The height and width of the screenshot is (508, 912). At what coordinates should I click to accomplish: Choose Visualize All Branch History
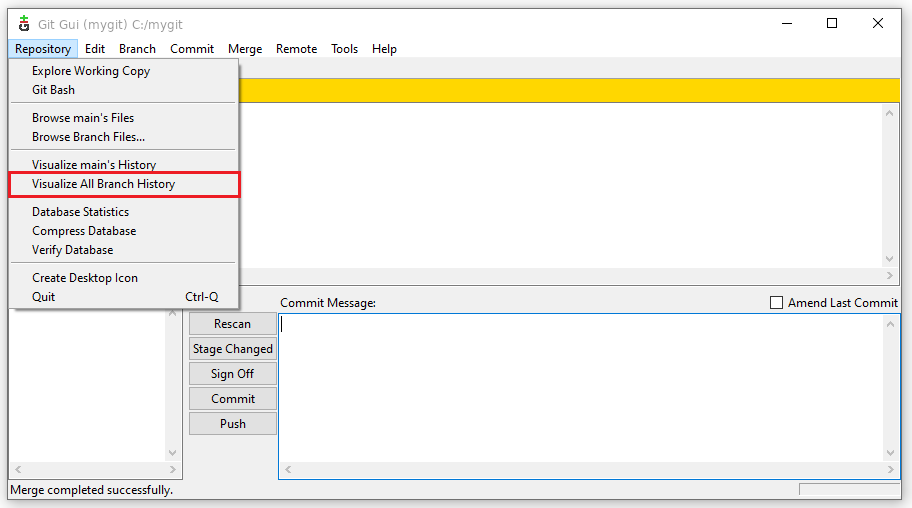(124, 184)
